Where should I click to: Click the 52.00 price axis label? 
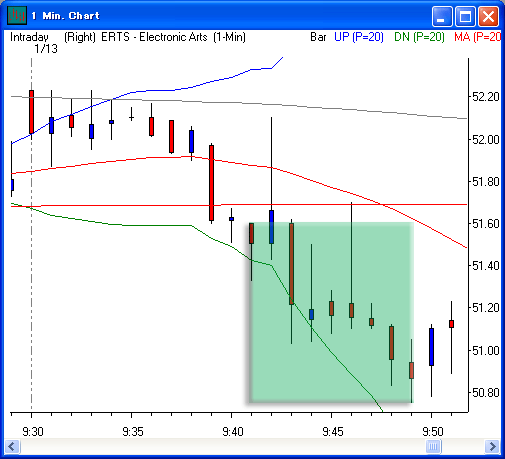tap(485, 139)
